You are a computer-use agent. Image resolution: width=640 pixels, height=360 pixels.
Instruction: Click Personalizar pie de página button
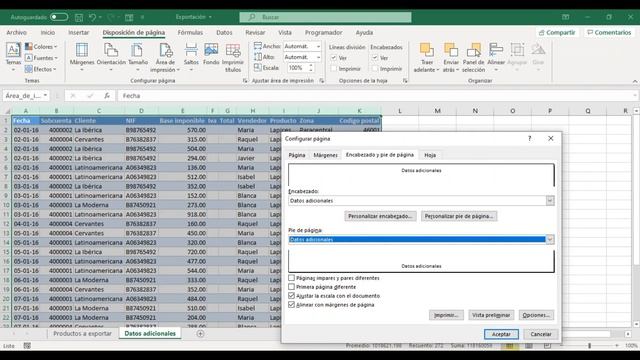pos(459,216)
